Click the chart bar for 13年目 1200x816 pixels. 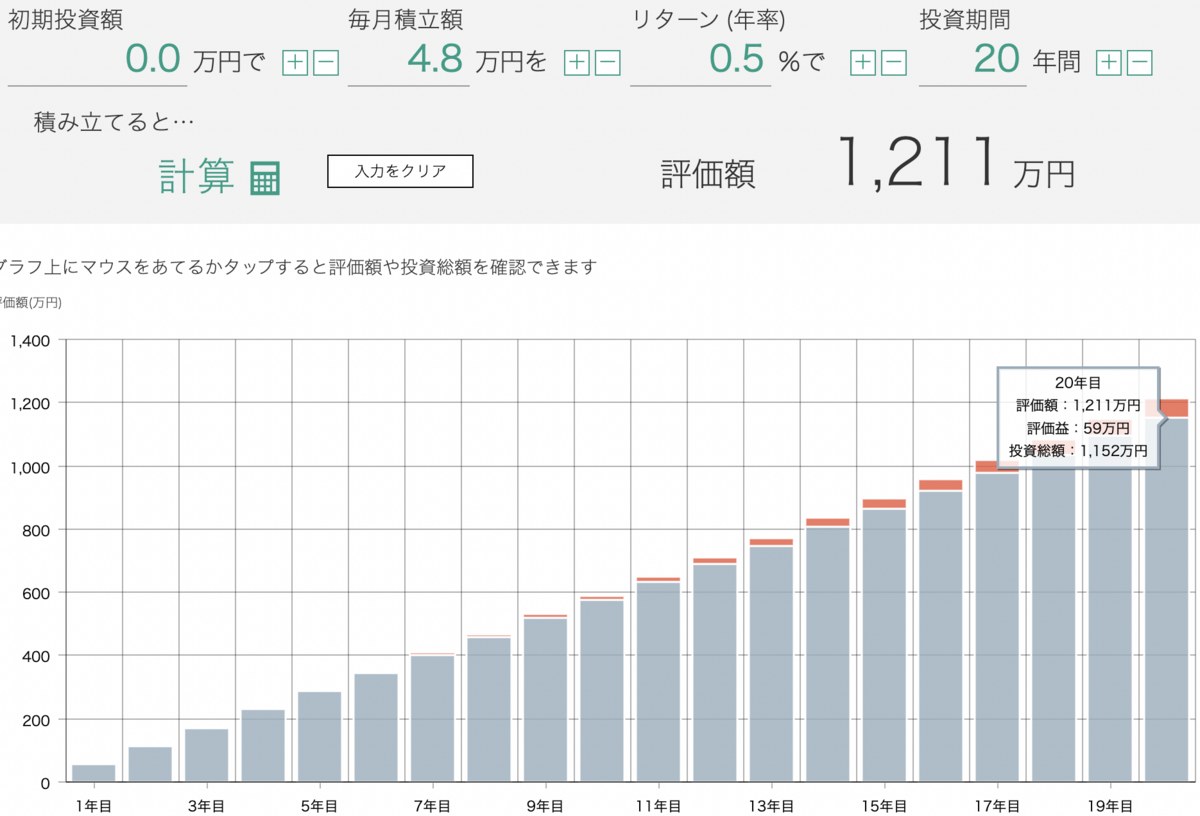point(771,660)
